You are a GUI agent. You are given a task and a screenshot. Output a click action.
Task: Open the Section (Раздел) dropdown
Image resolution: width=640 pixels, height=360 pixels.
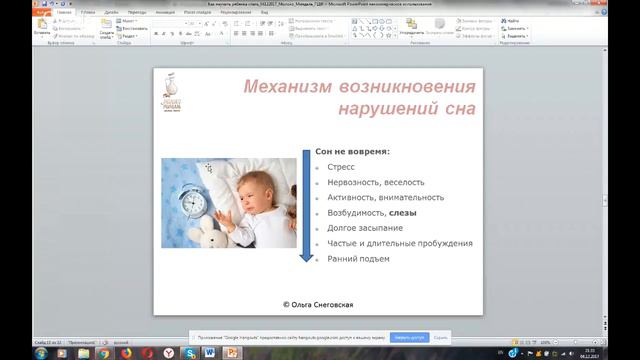(x=127, y=36)
